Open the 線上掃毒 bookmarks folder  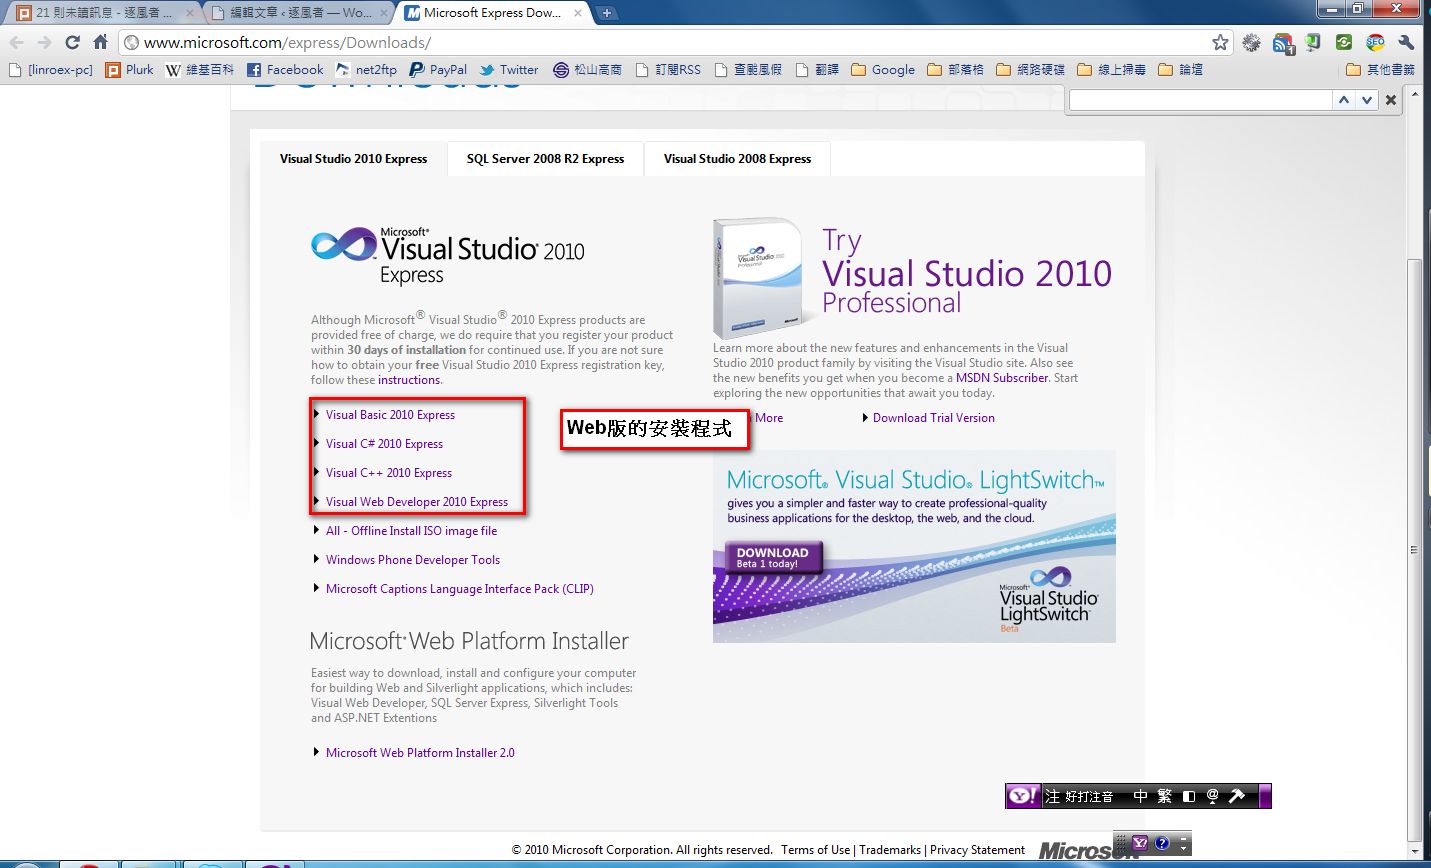[x=1111, y=69]
